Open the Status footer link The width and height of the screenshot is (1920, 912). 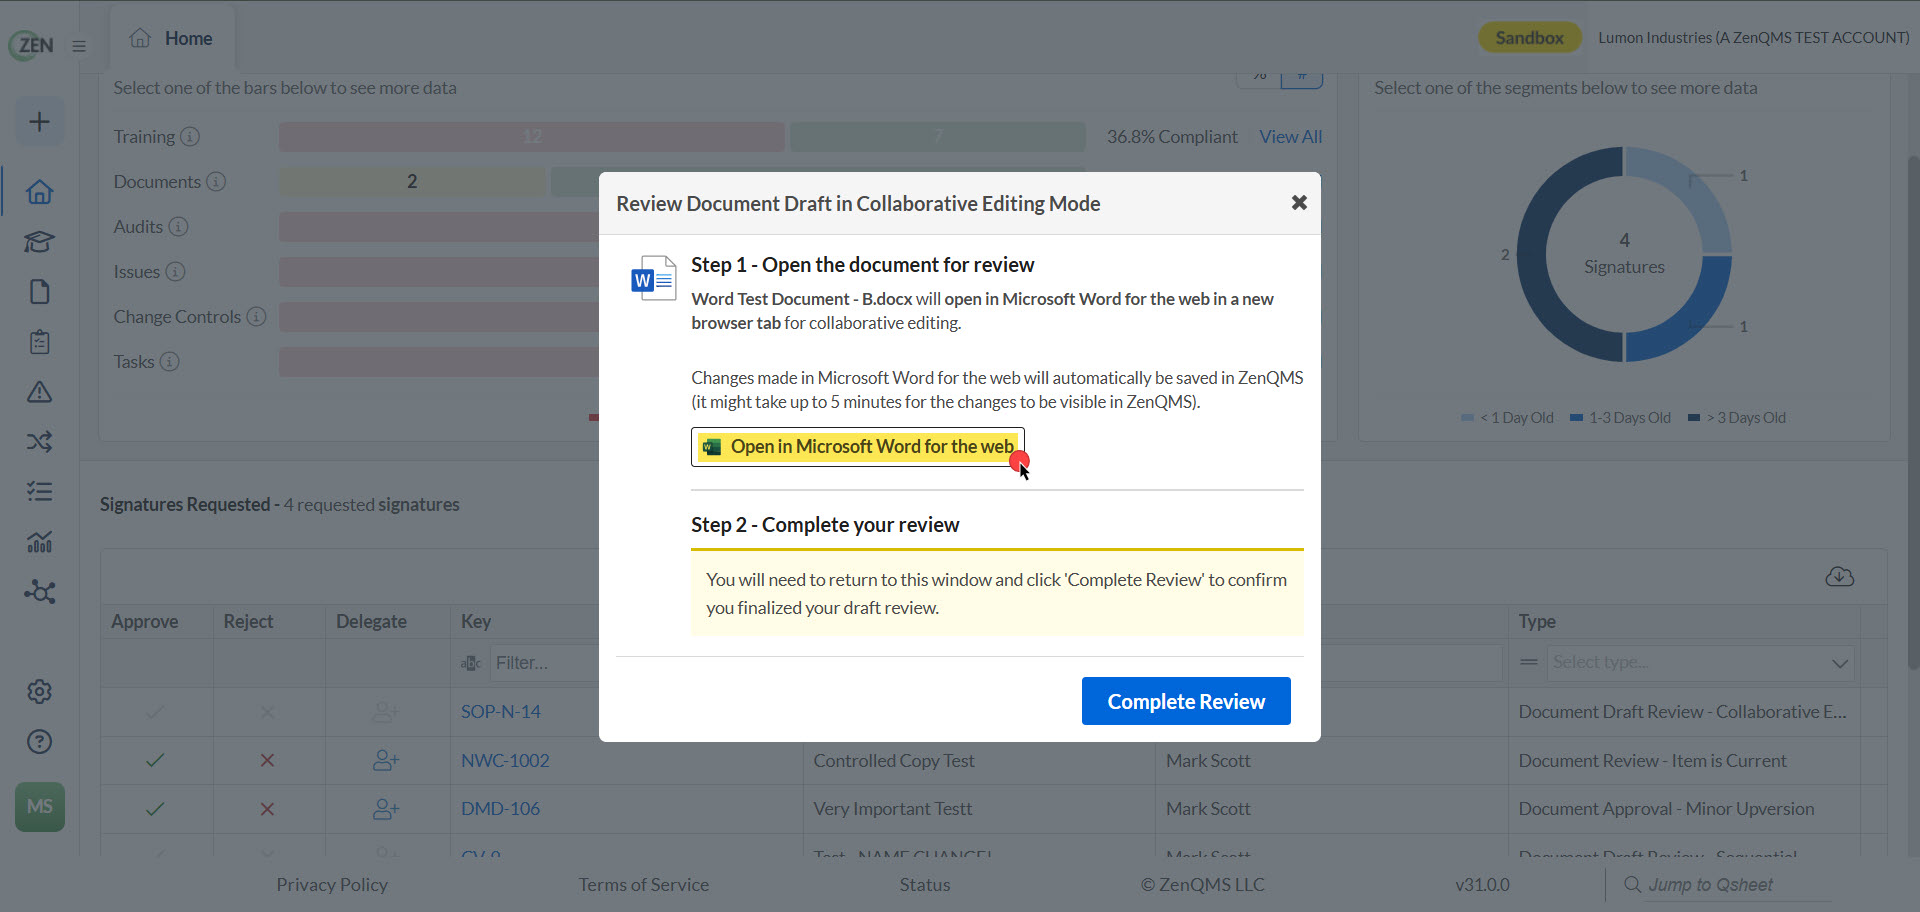(925, 884)
